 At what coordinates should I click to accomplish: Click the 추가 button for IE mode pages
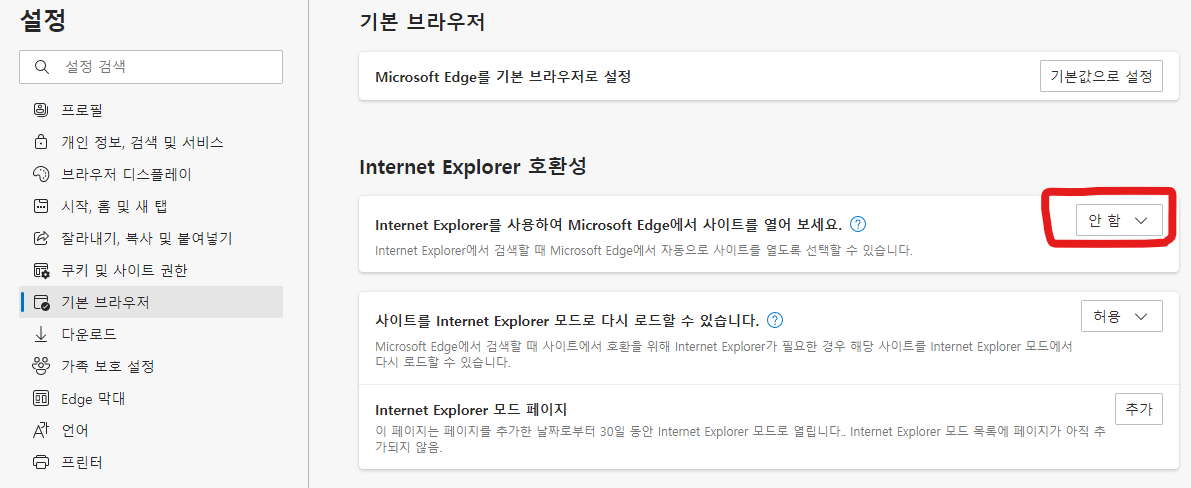pos(1139,409)
